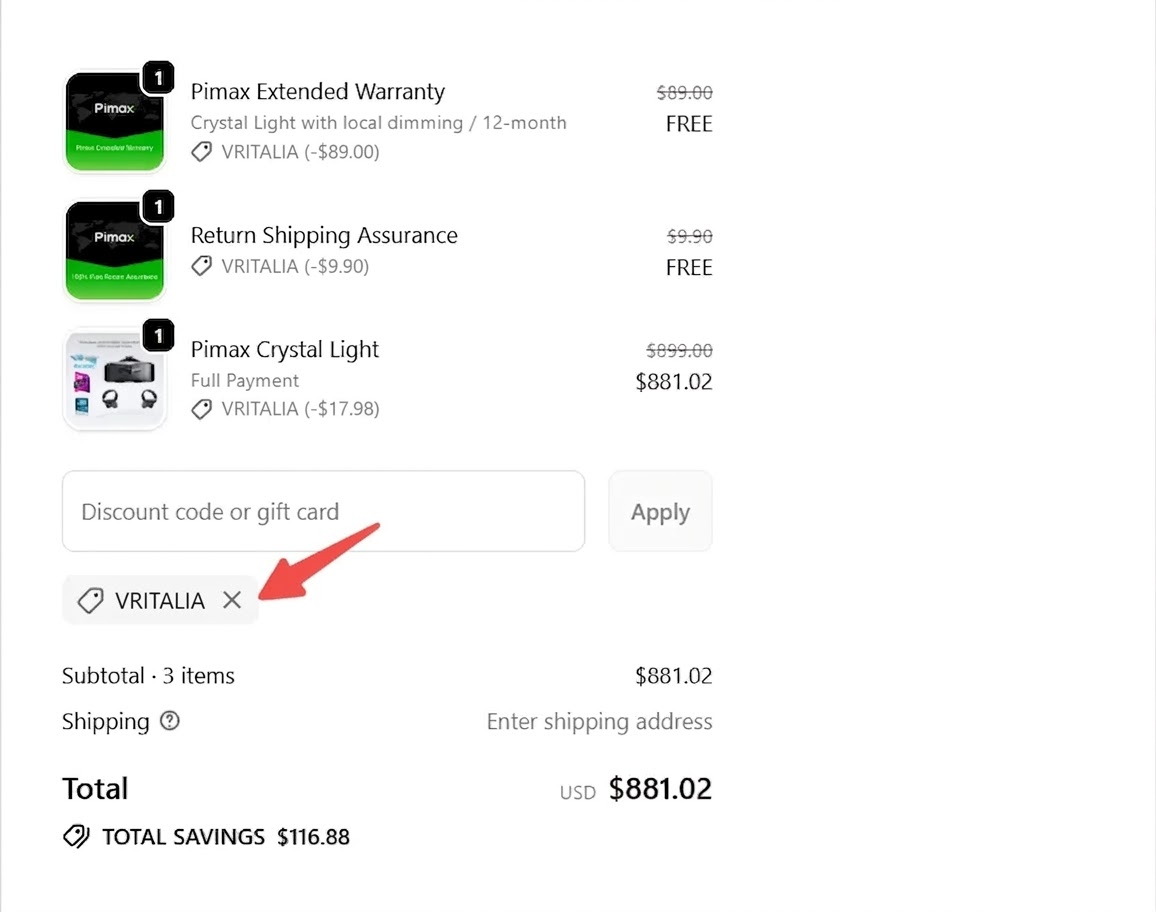Click the tag icon beside Total Savings
This screenshot has width=1156, height=912.
pos(76,837)
